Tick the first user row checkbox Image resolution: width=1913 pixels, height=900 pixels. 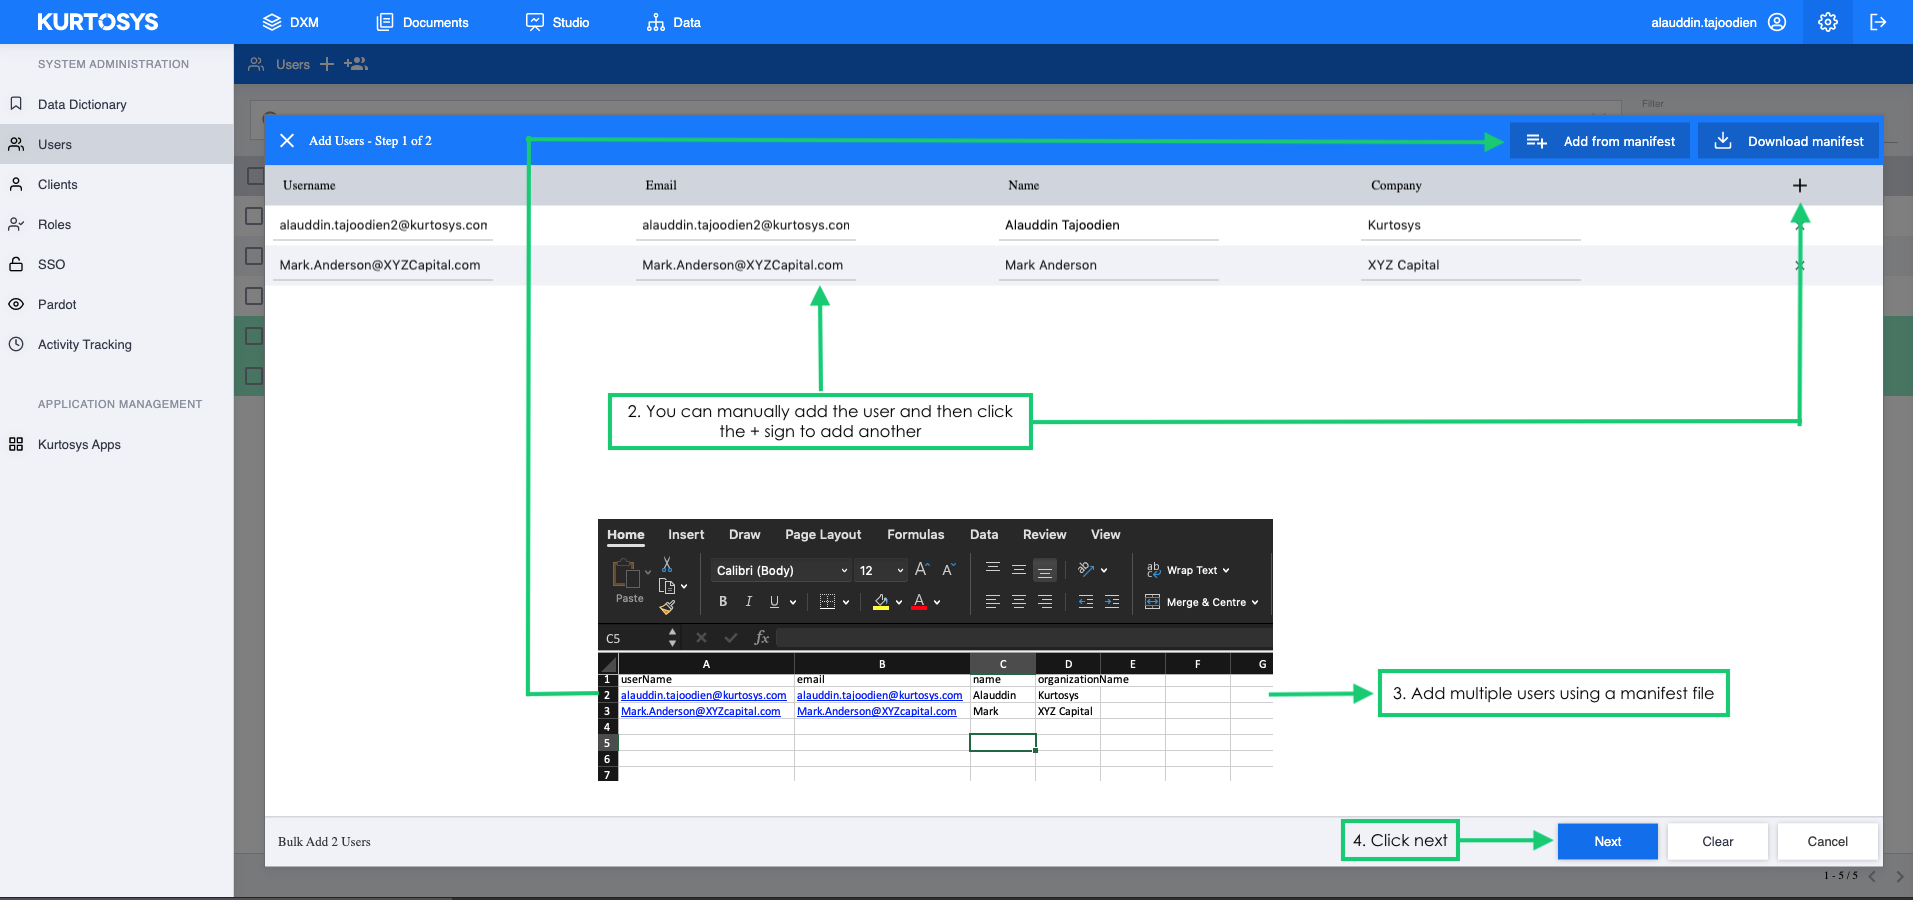coord(254,216)
